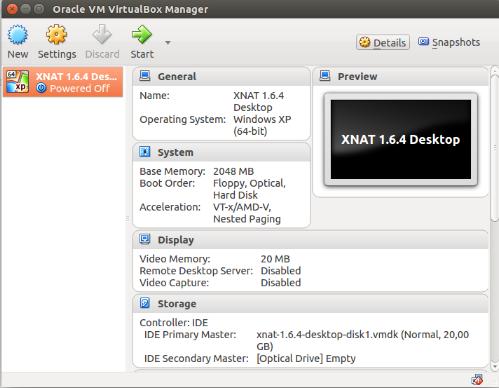This screenshot has height=388, width=499.
Task: Open the Display section header
Action: [x=310, y=240]
